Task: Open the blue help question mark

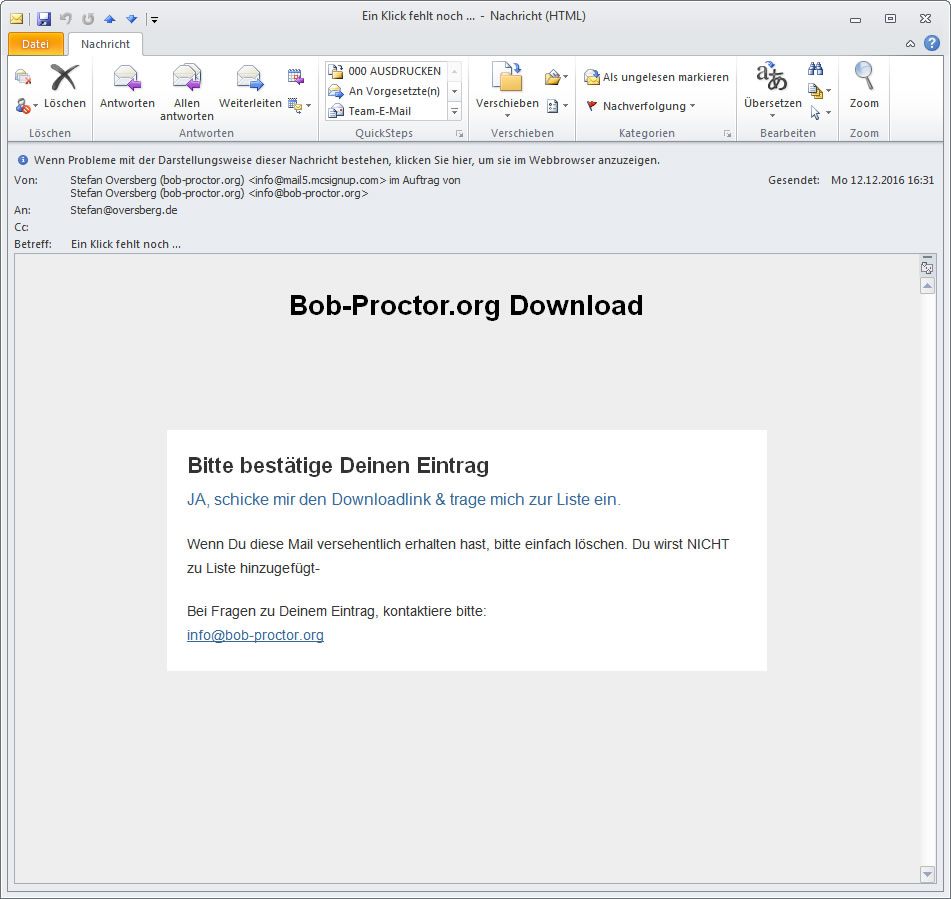Action: point(932,43)
